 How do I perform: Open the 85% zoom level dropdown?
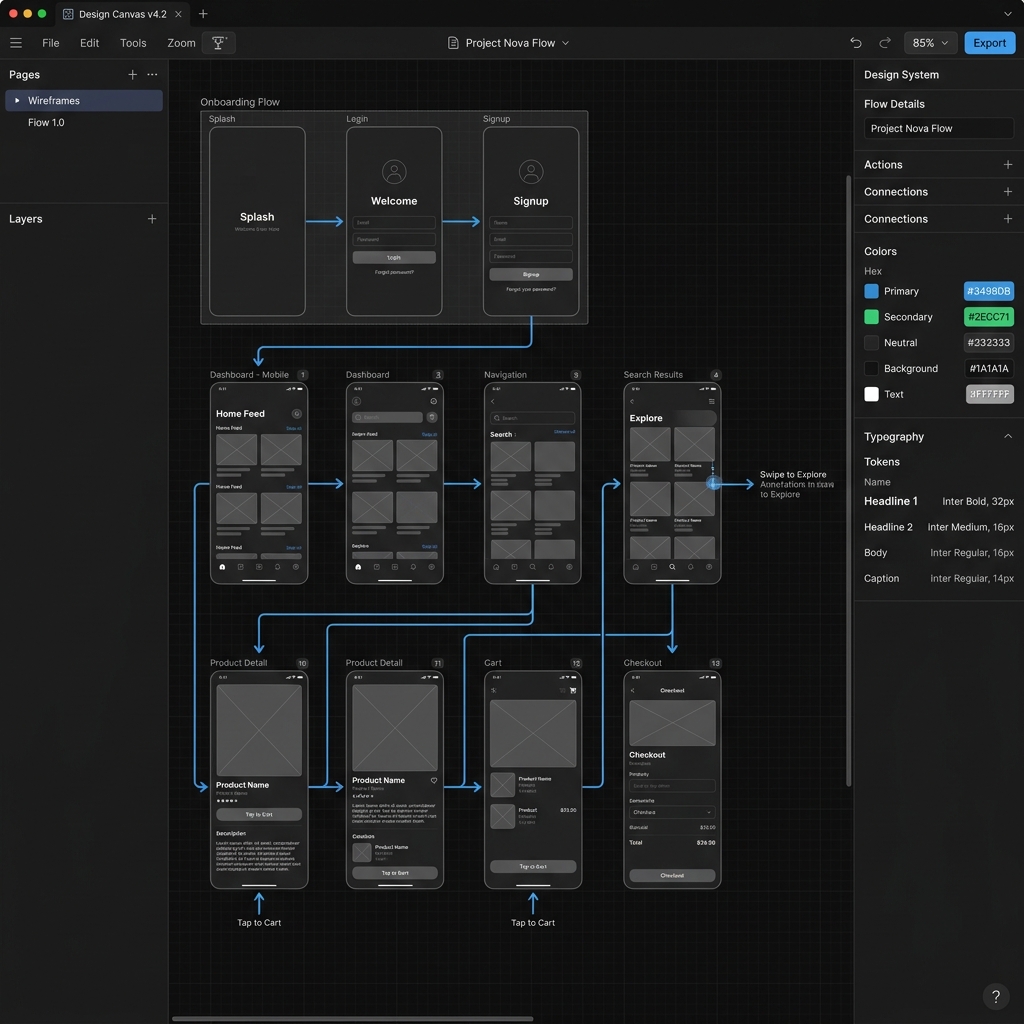coord(930,42)
